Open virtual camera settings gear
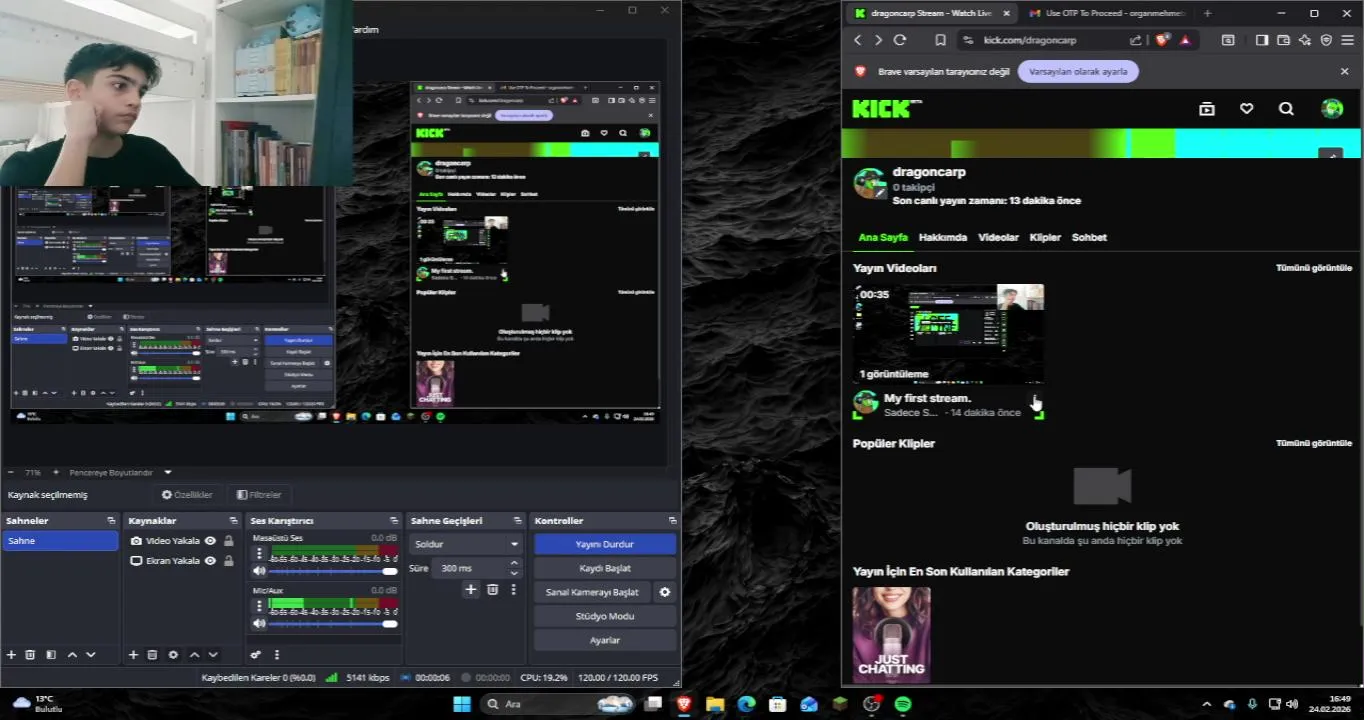Screen dimensions: 1364x720 point(664,592)
